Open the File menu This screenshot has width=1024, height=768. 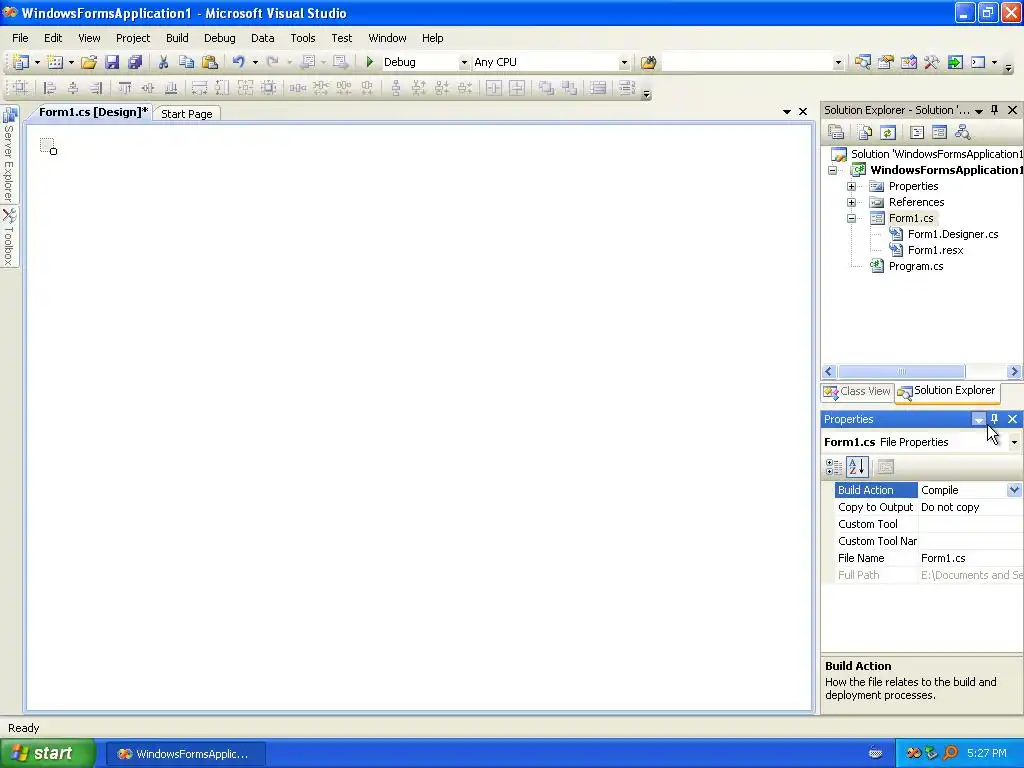pyautogui.click(x=20, y=38)
